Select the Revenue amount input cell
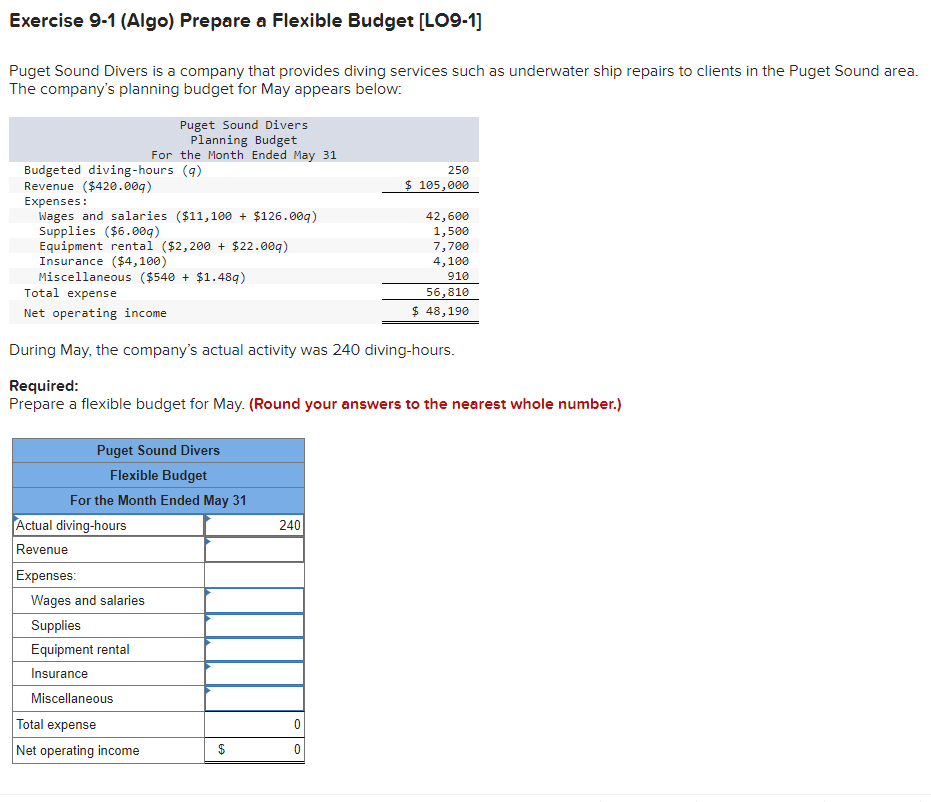Image resolution: width=931 pixels, height=802 pixels. tap(254, 550)
